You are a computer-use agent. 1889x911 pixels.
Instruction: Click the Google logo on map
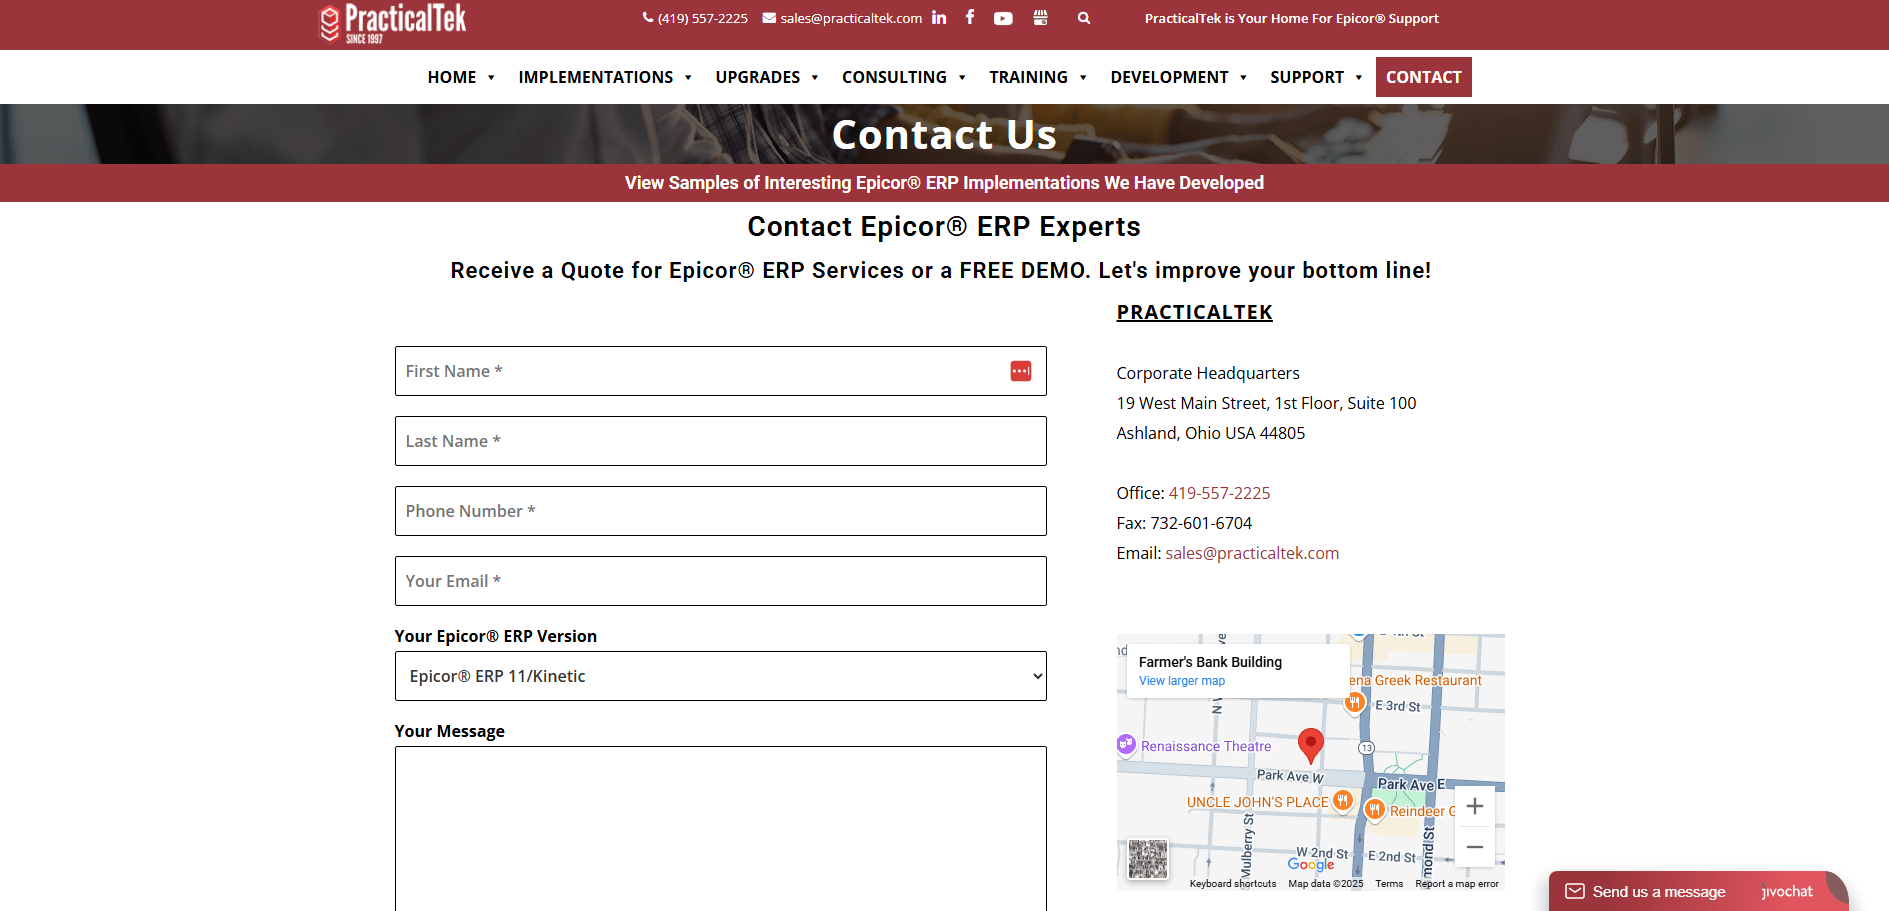(1311, 865)
